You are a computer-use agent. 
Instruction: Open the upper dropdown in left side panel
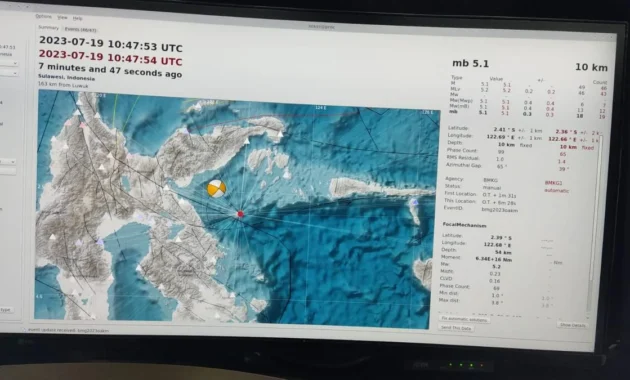point(9,63)
